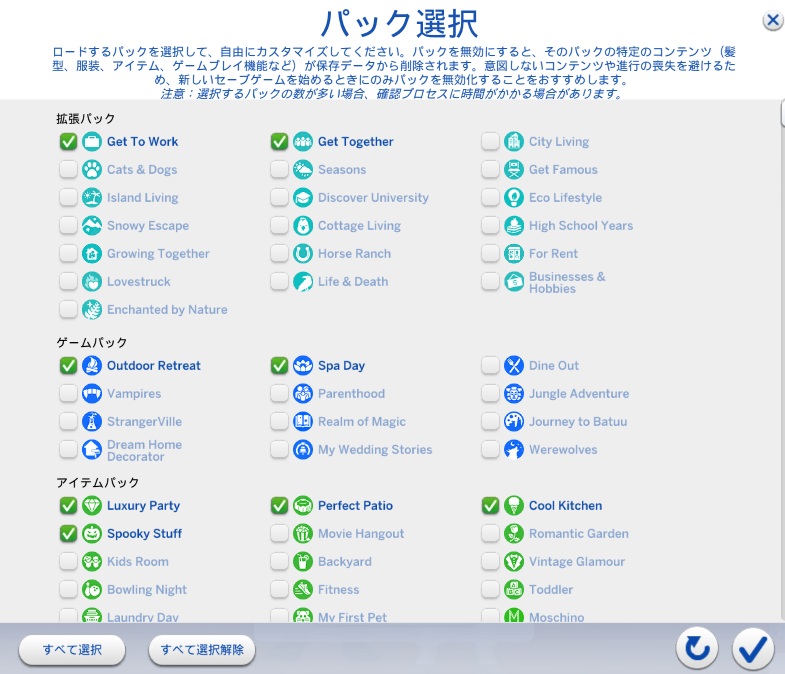Click the Realm of Magic spellbook icon

303,422
